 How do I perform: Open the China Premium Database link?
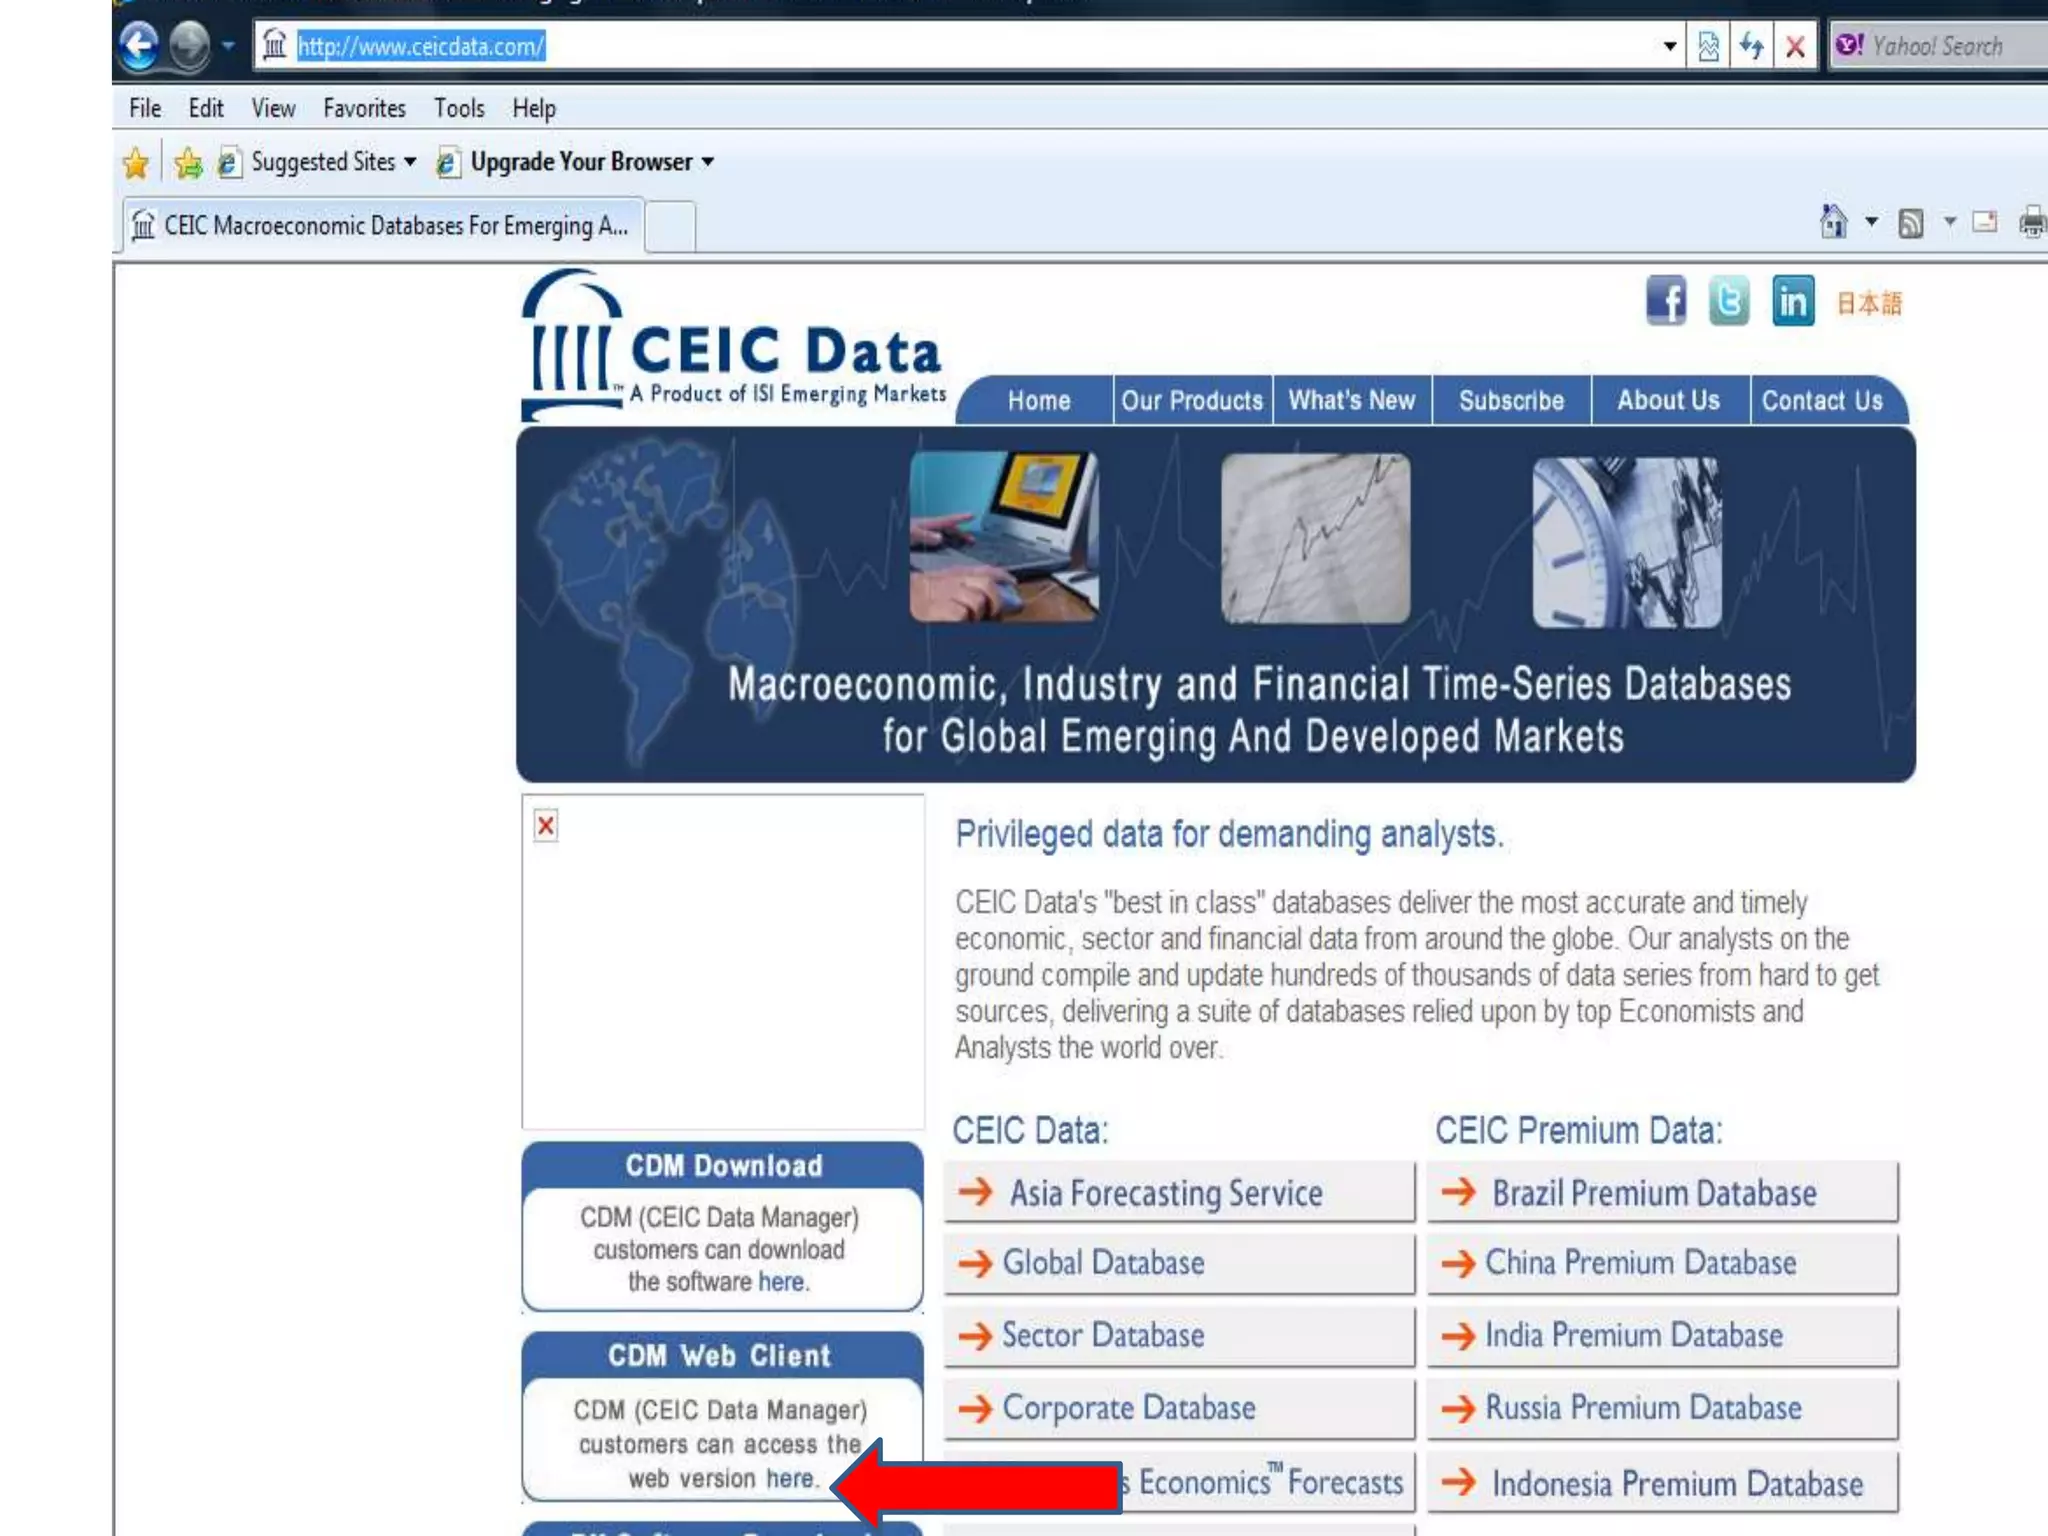[x=1640, y=1263]
